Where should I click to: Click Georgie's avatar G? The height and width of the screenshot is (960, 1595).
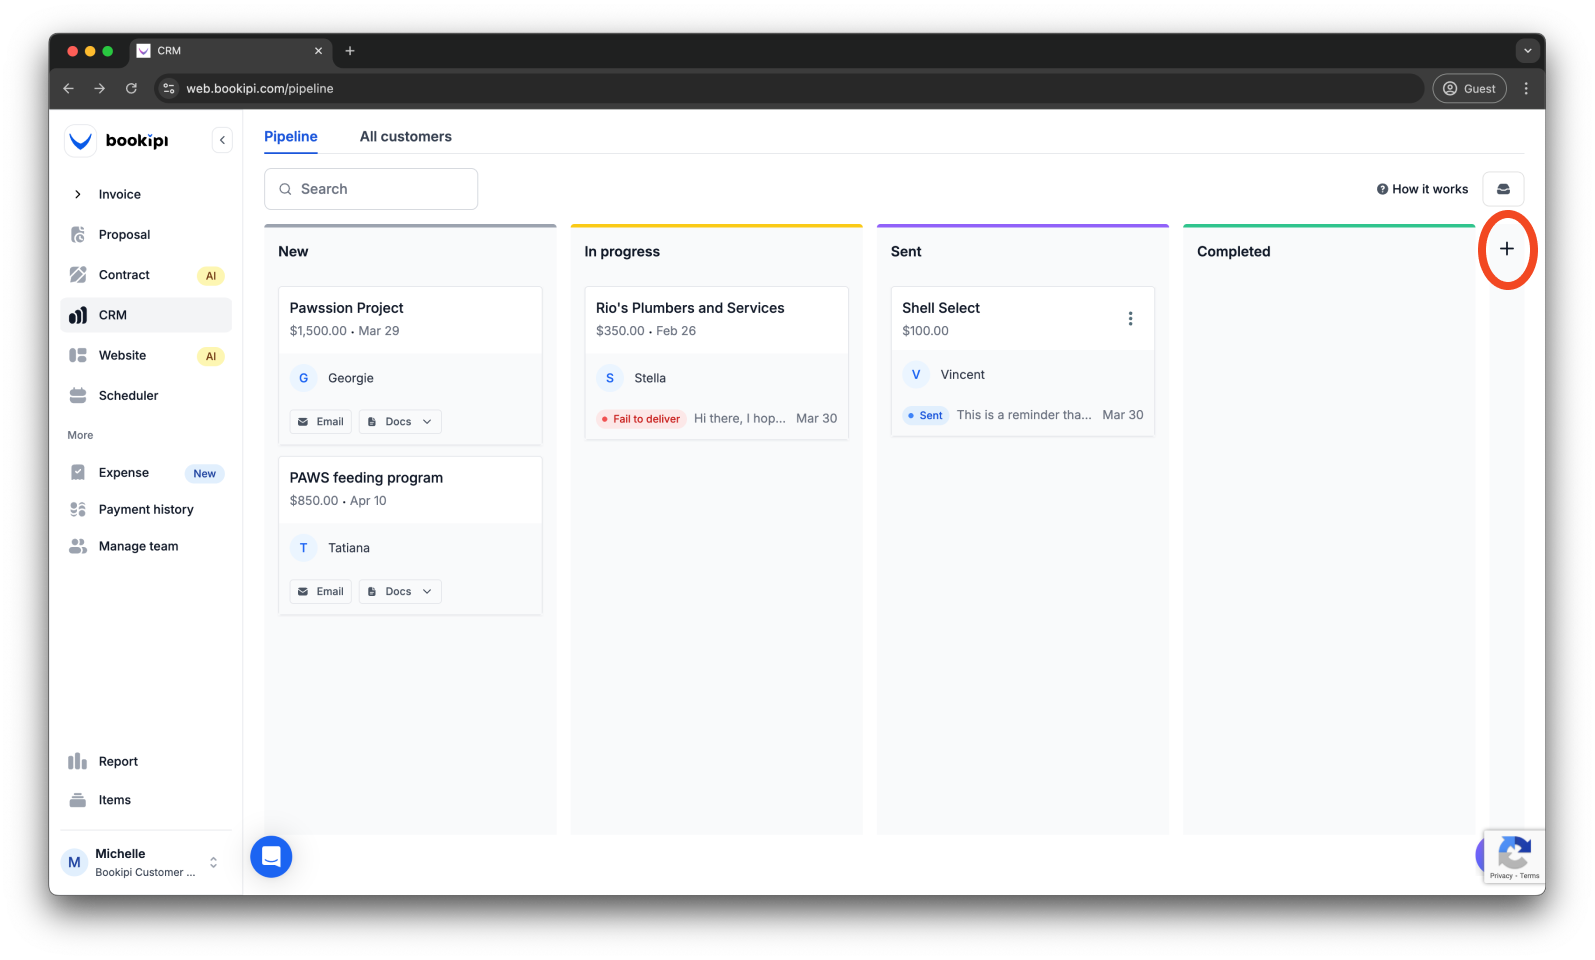[x=304, y=378]
